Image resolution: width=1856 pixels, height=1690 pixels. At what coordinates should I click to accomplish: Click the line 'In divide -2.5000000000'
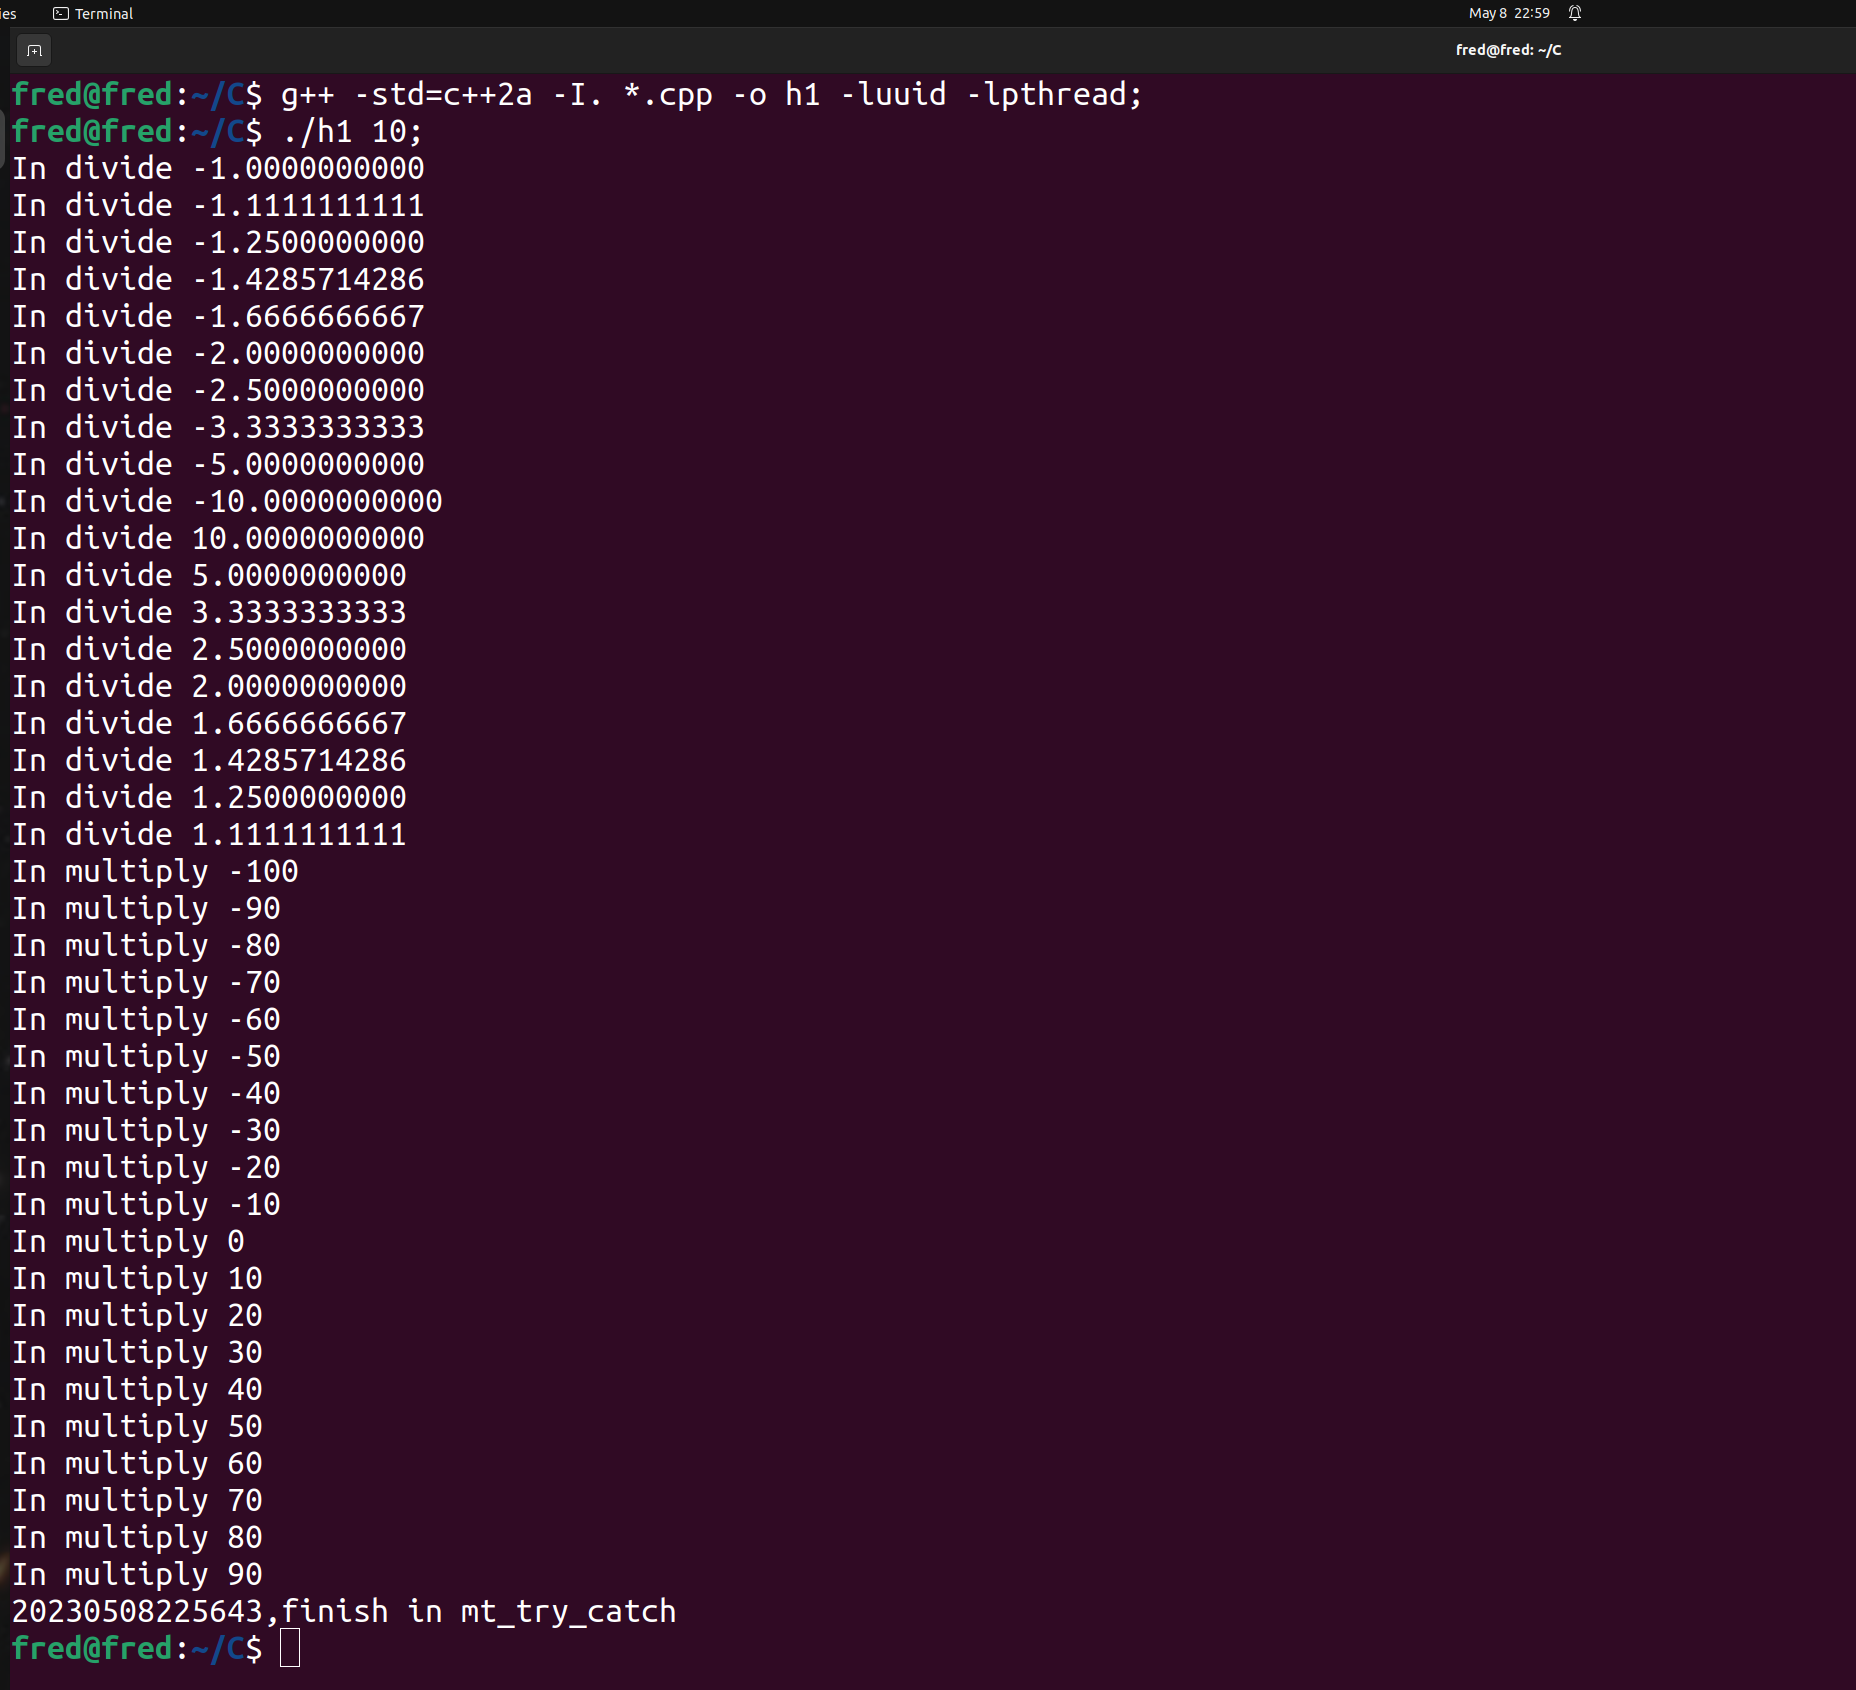click(218, 390)
